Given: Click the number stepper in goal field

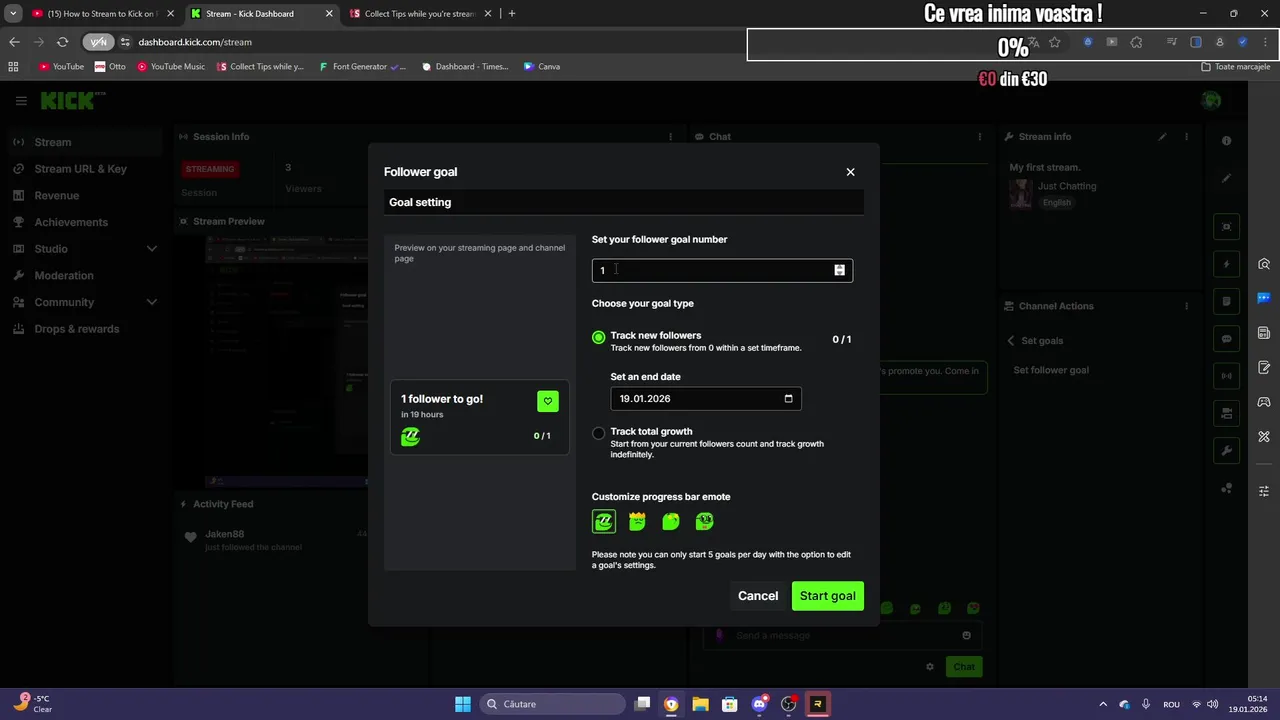Looking at the screenshot, I should pos(839,270).
